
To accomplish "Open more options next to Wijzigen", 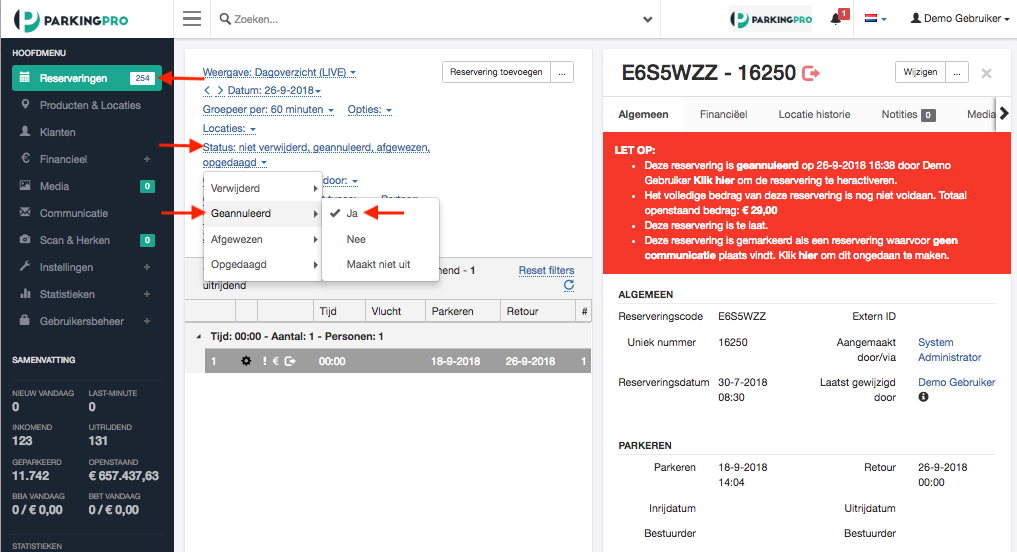I will [x=957, y=72].
